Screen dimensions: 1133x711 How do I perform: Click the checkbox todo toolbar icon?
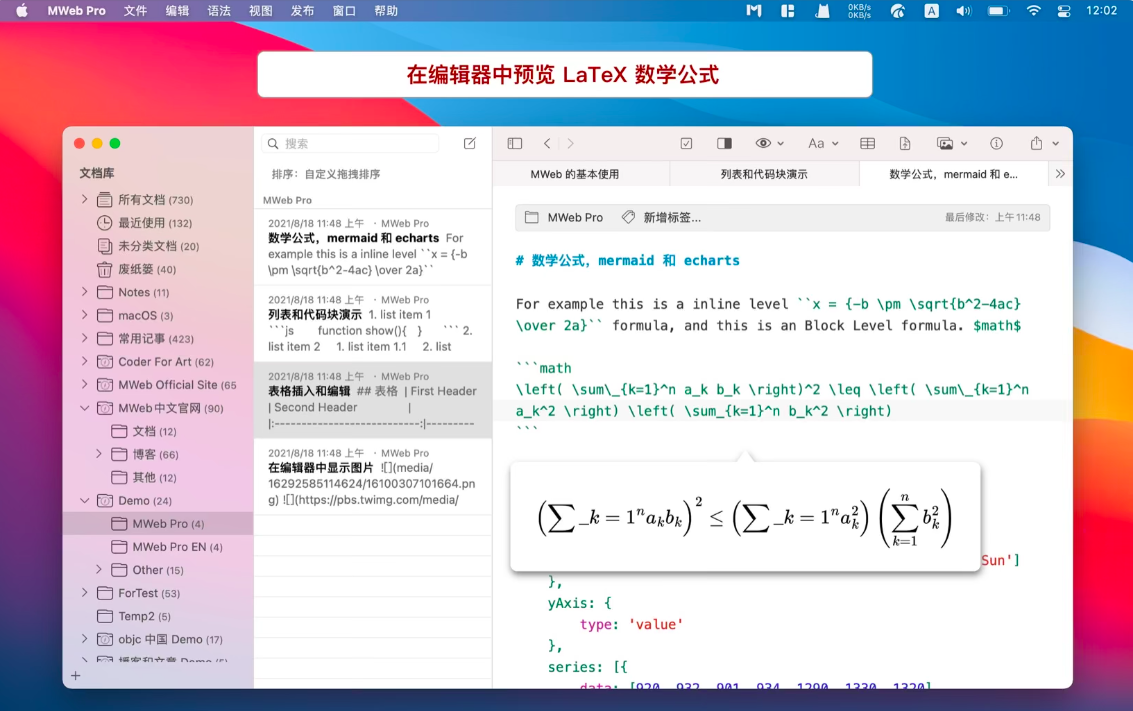[686, 143]
